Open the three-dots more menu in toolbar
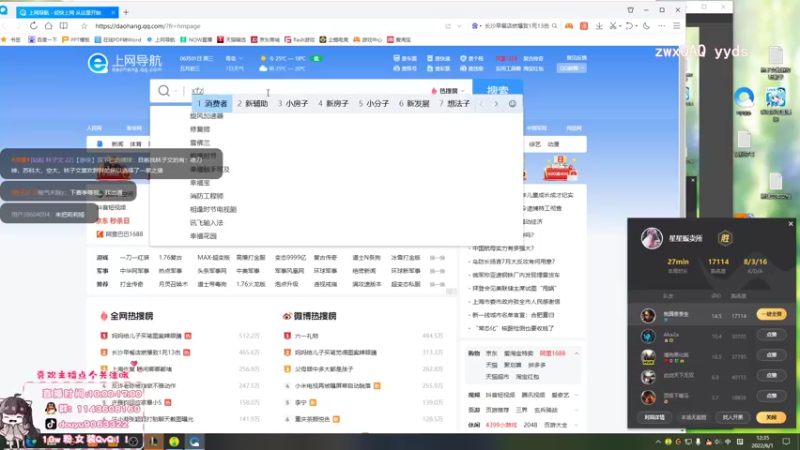The height and width of the screenshot is (450, 800). pyautogui.click(x=661, y=26)
